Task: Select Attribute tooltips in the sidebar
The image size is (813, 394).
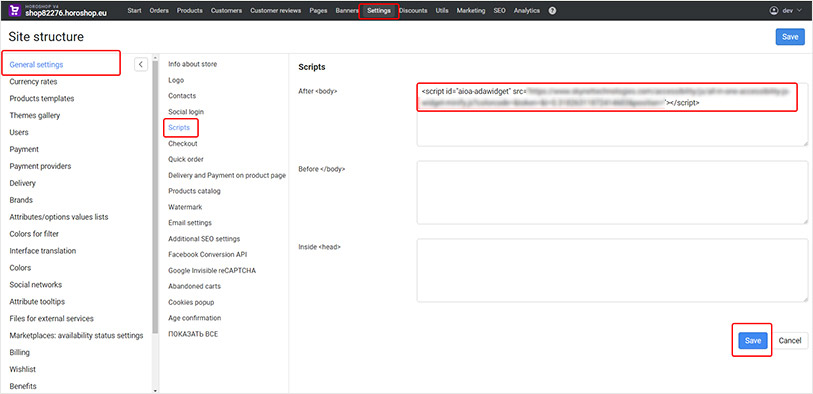Action: click(x=37, y=302)
